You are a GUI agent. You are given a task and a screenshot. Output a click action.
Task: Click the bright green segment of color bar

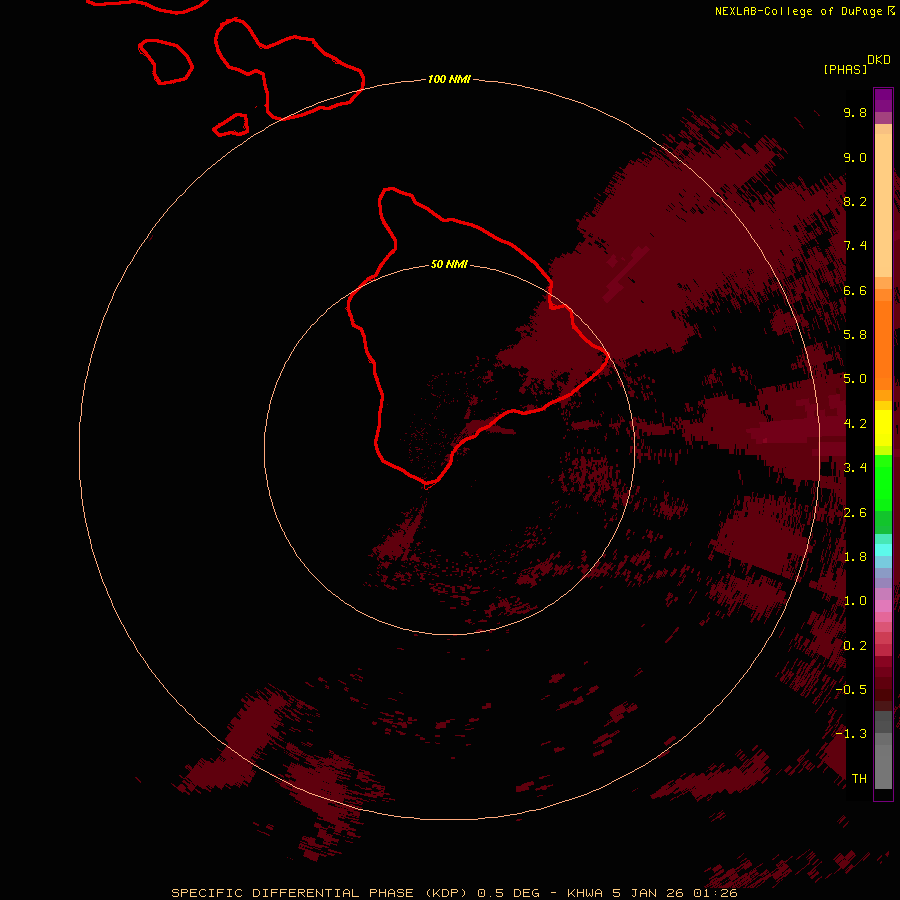(883, 483)
